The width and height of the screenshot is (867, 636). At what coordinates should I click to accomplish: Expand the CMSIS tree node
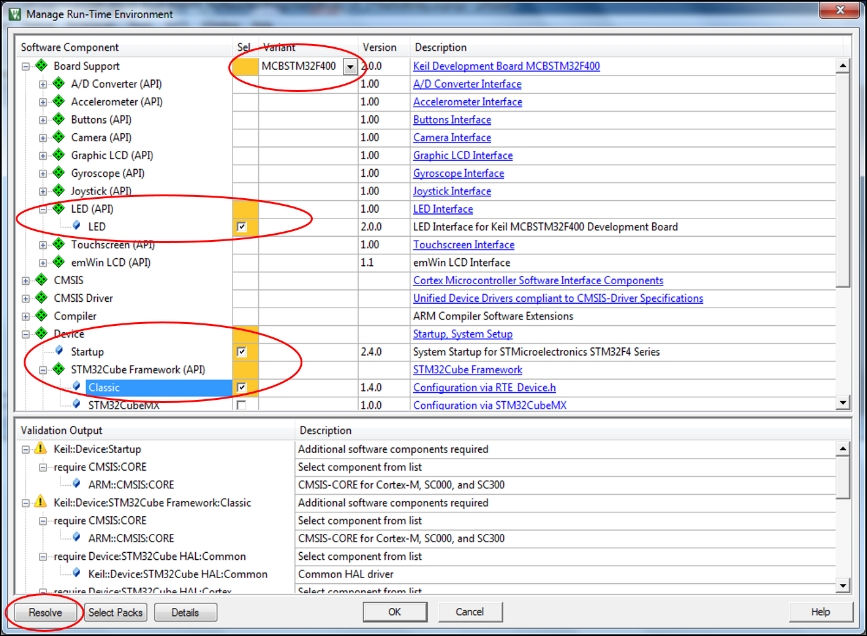(26, 281)
